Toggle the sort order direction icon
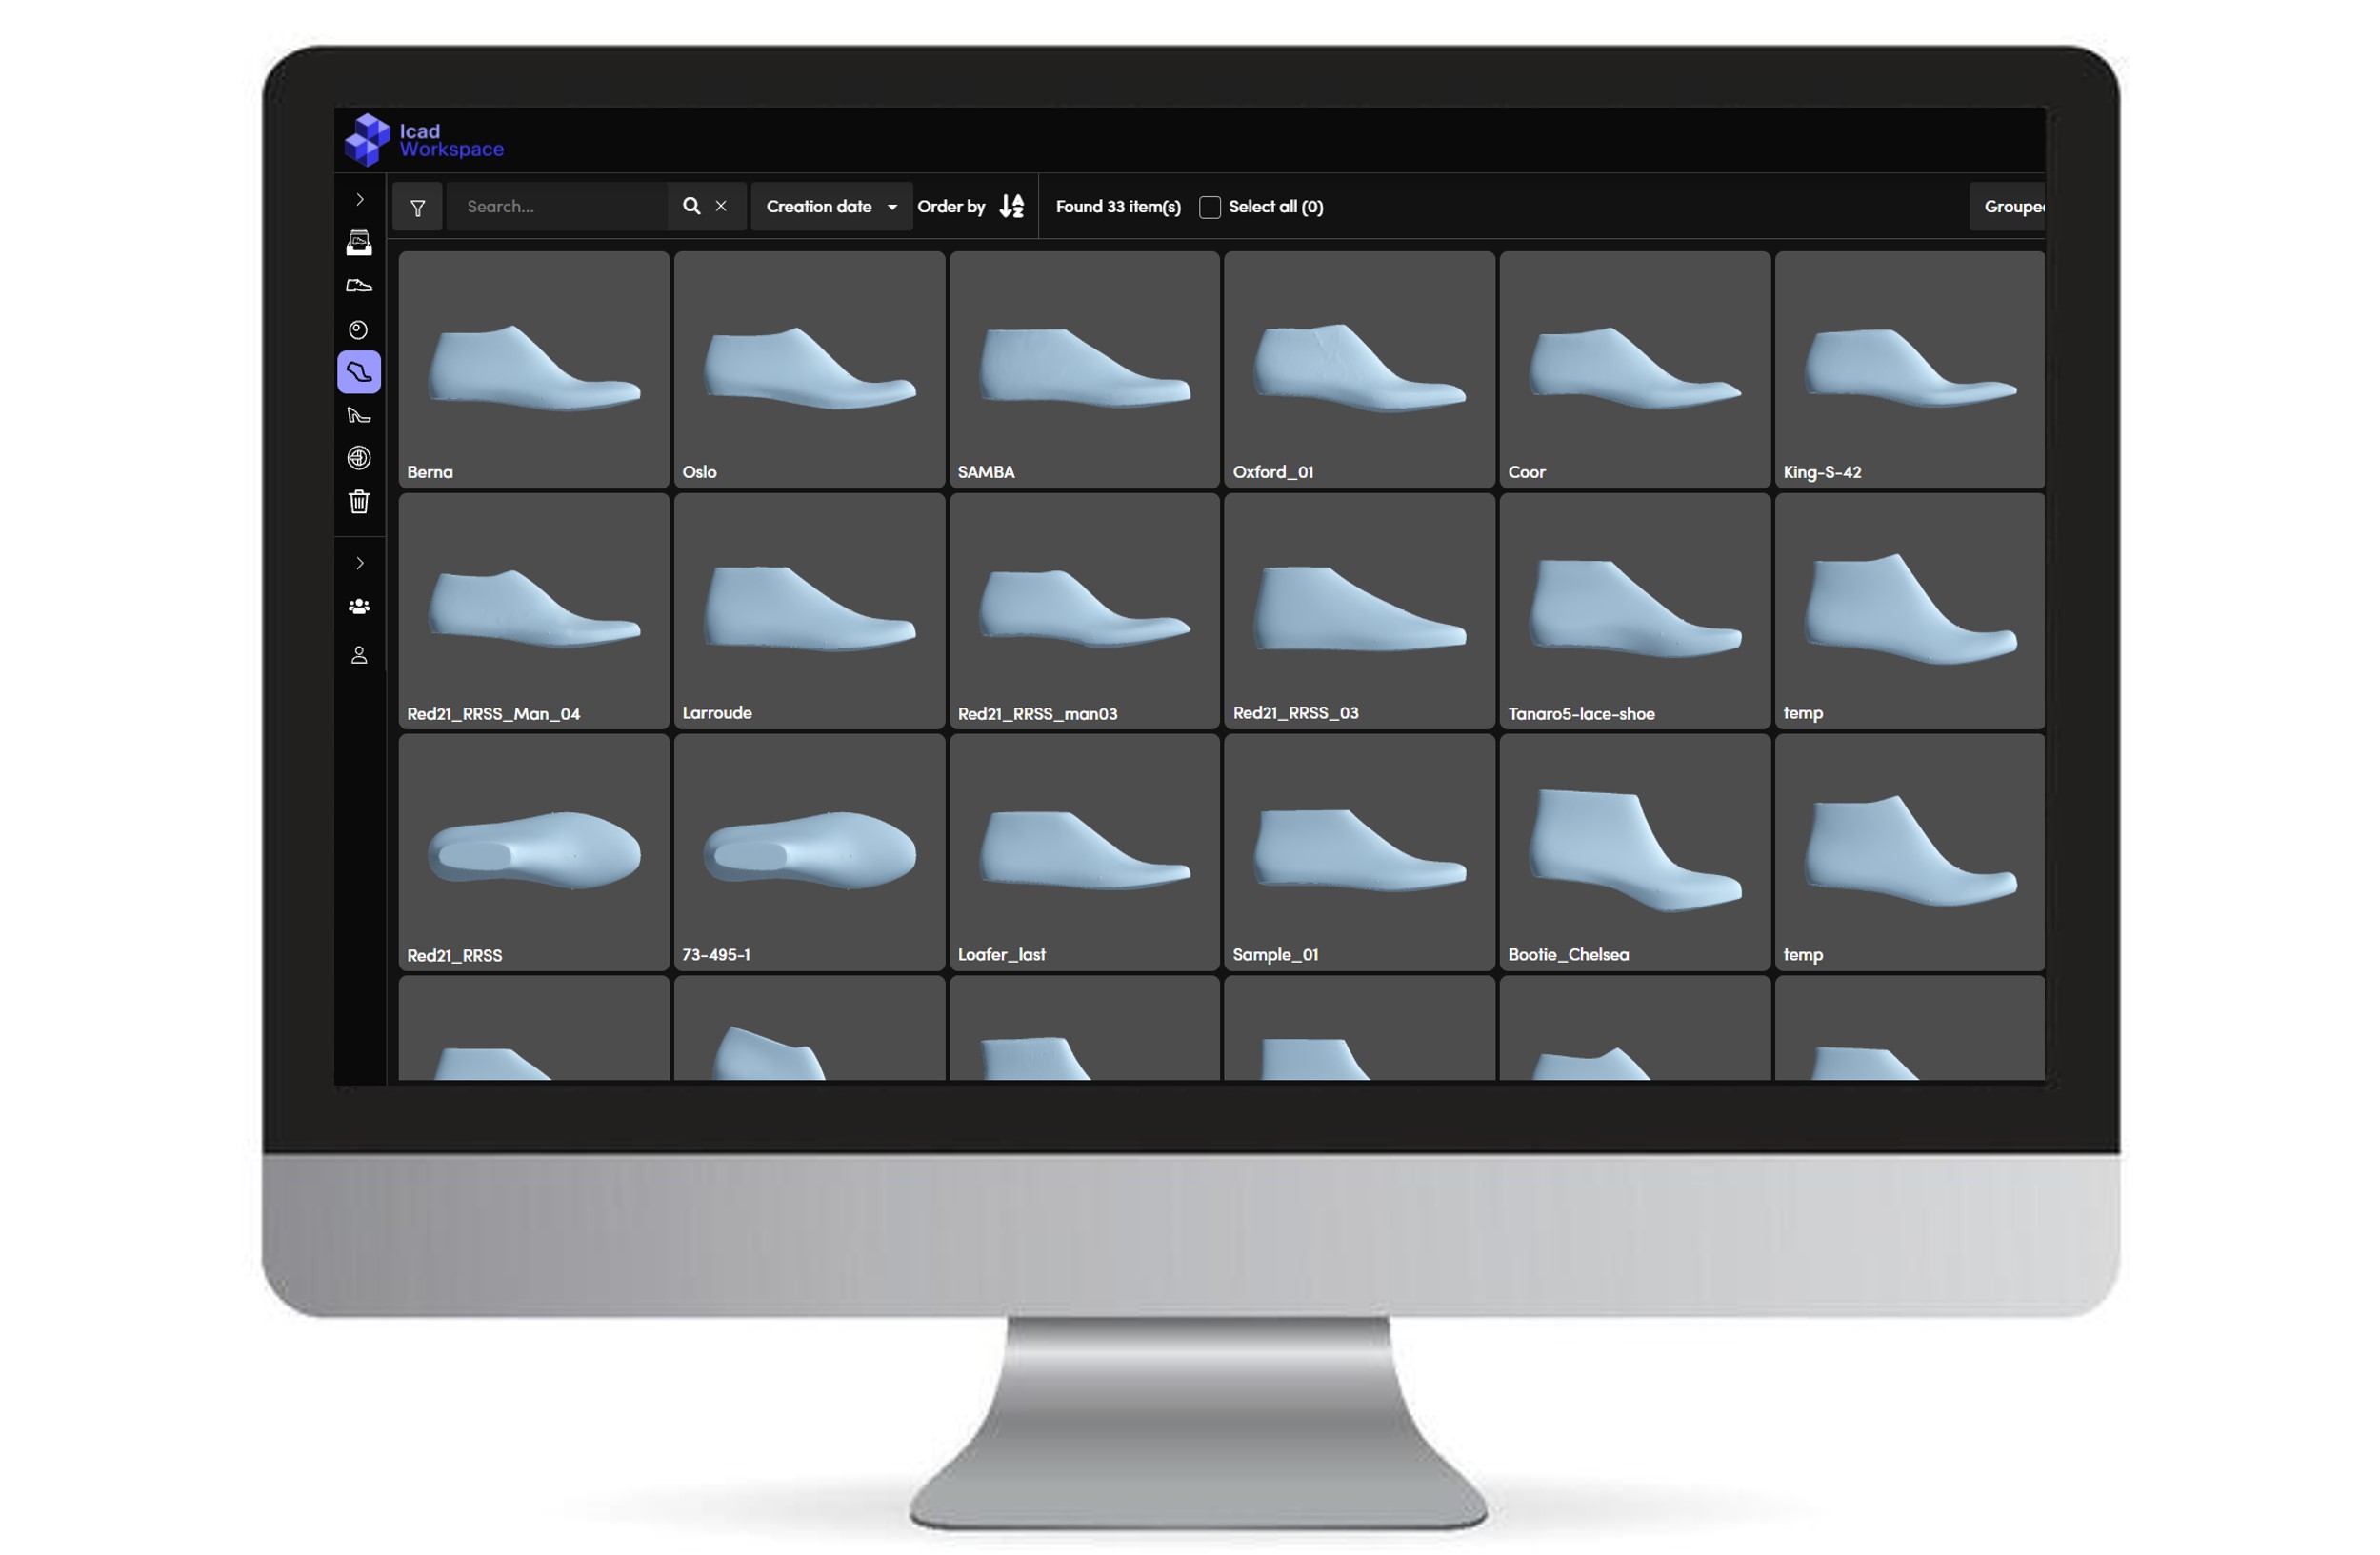 1010,206
